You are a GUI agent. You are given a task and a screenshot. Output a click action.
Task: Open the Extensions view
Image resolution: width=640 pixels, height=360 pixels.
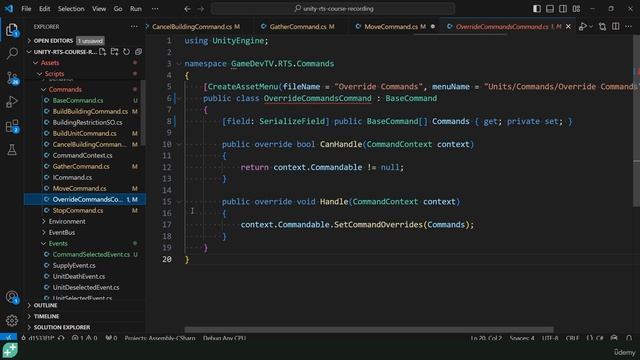coord(12,126)
